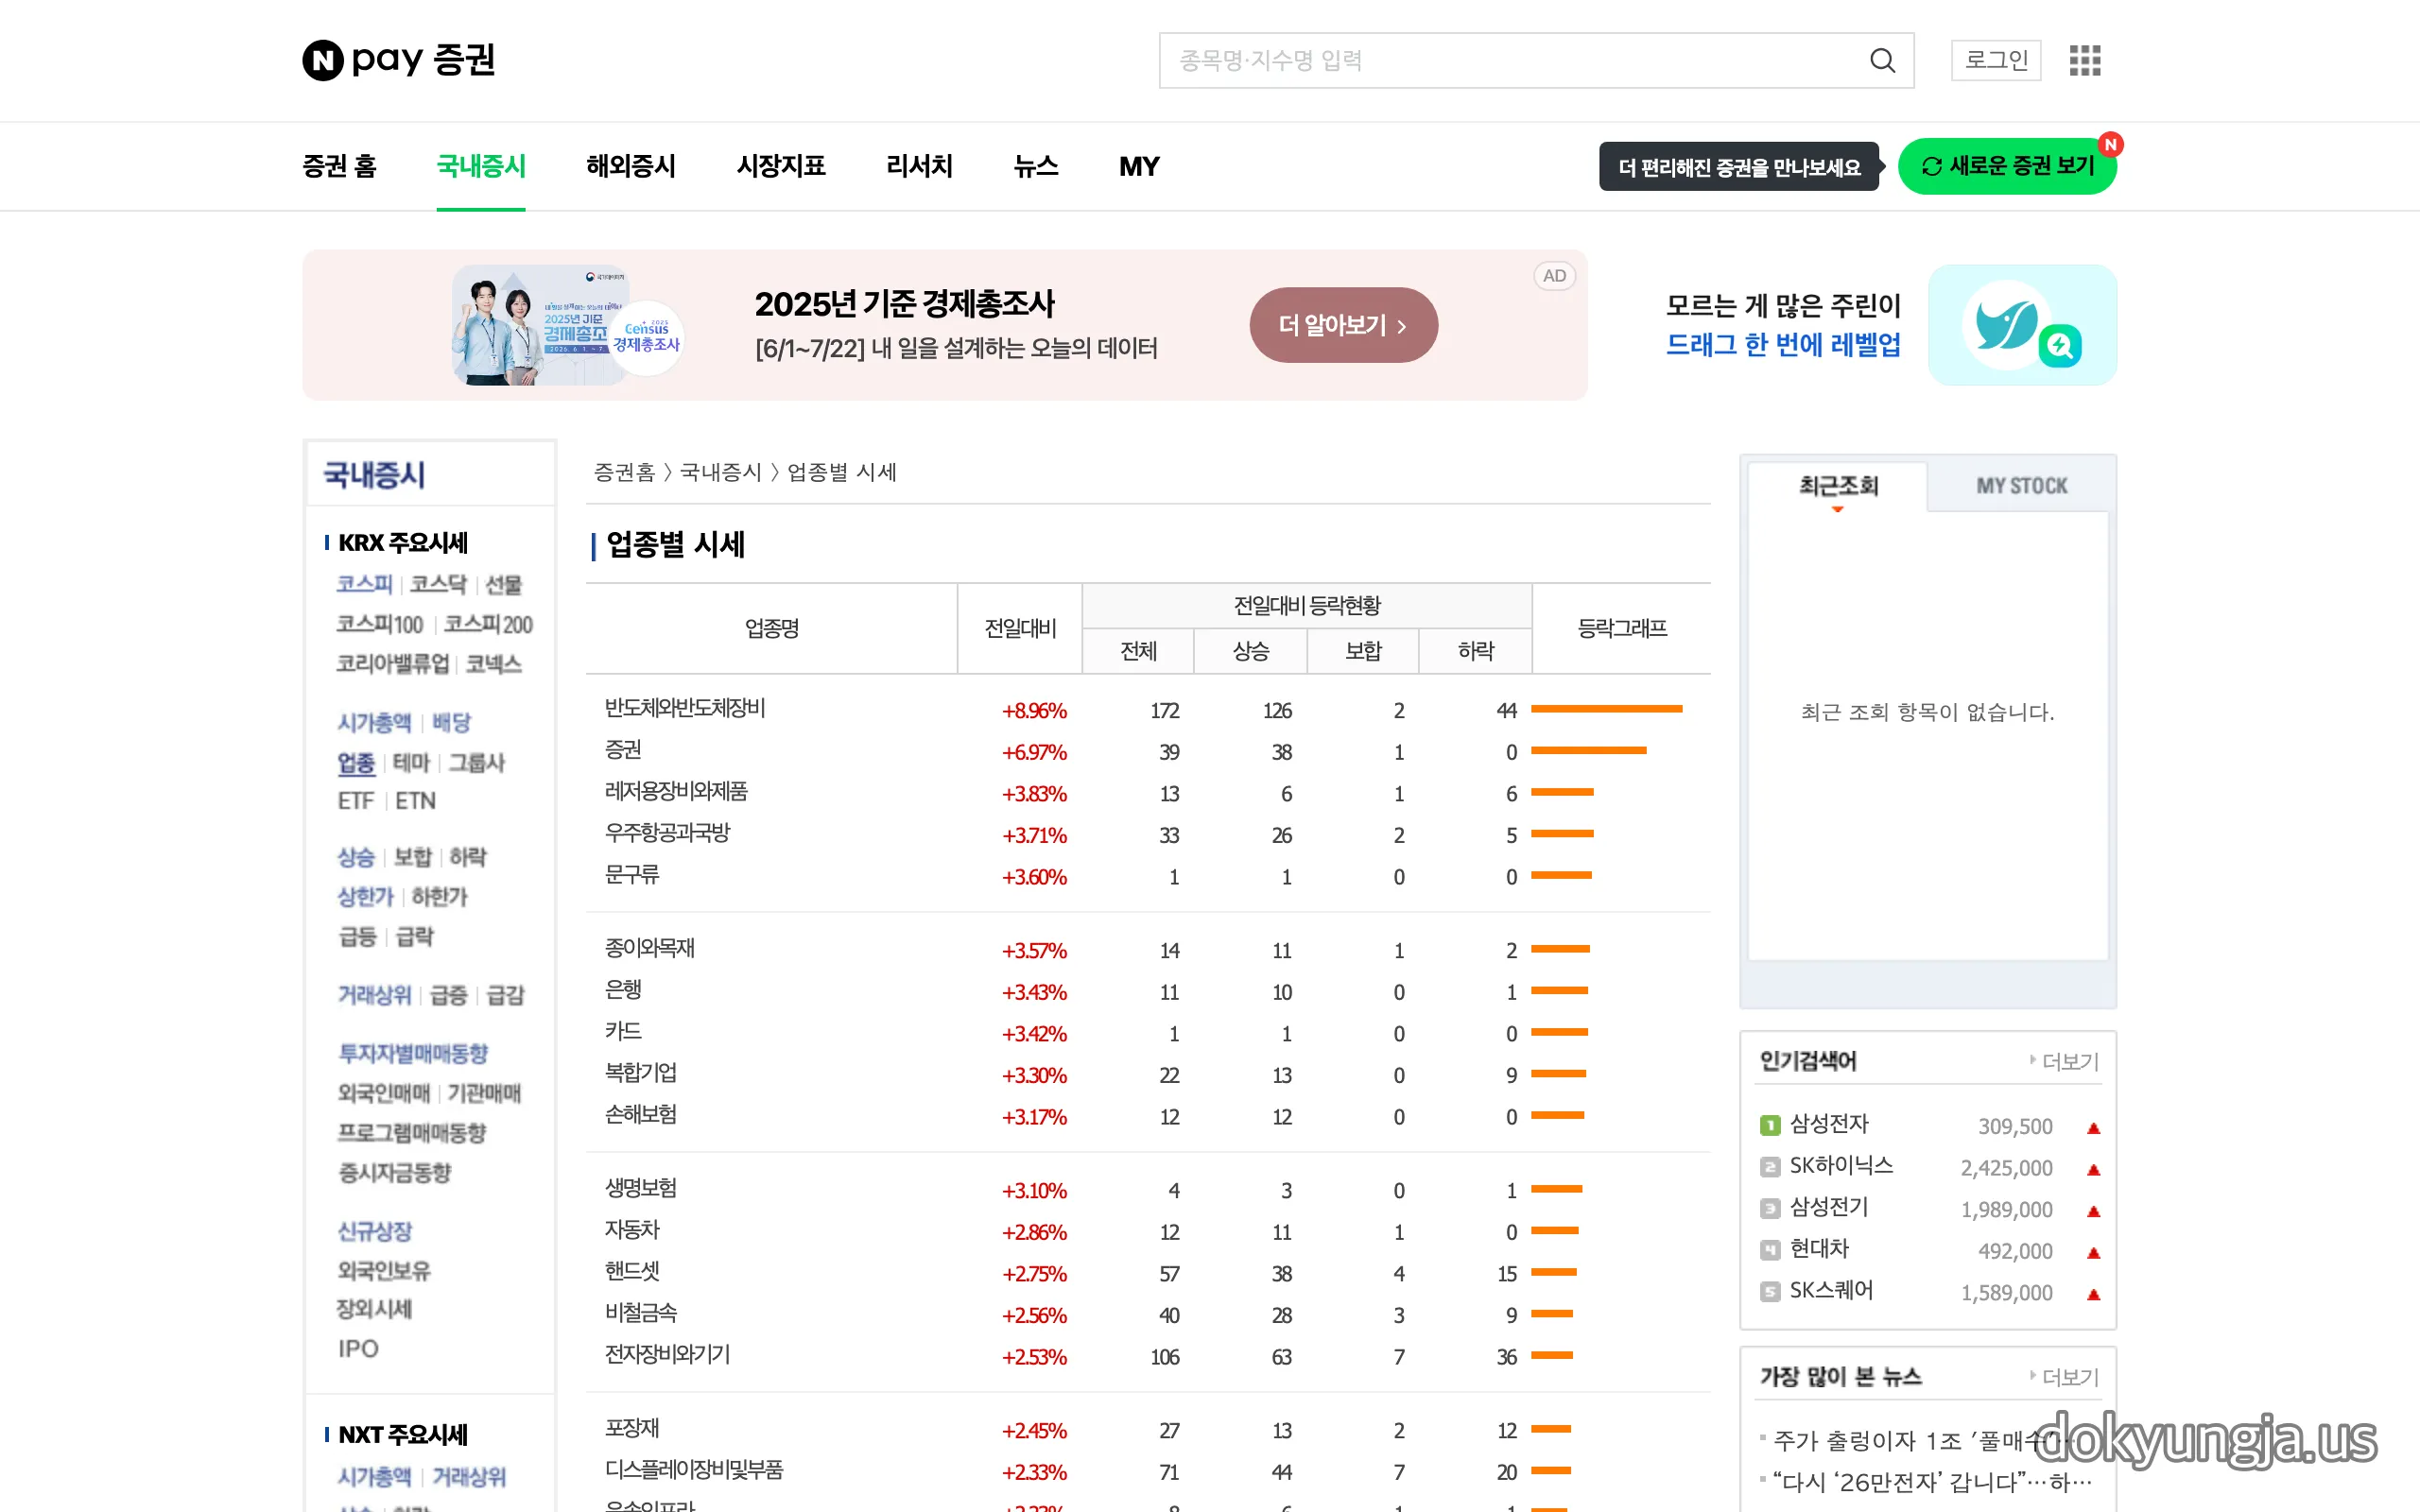Viewport: 2420px width, 1512px height.
Task: Open 해외증시 menu
Action: click(x=631, y=166)
